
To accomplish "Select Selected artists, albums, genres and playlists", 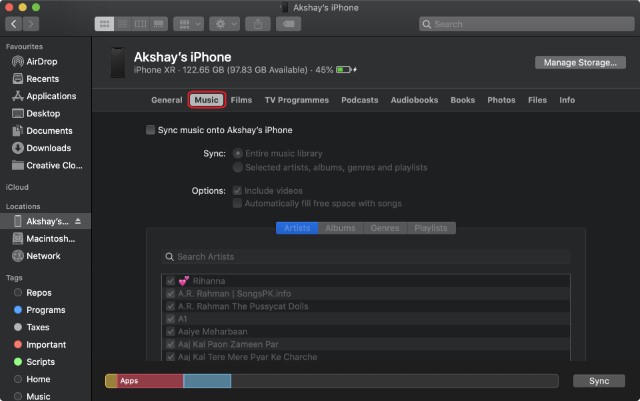I will [x=238, y=167].
